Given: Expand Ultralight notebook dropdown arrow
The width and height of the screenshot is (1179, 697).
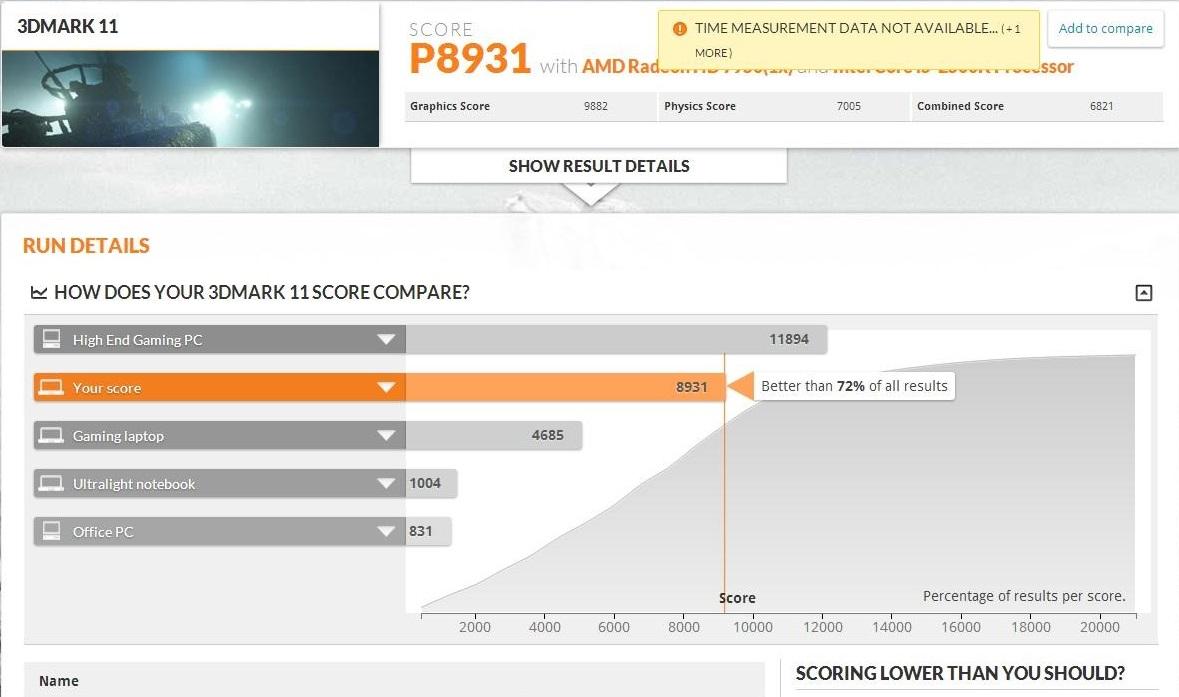Looking at the screenshot, I should pos(386,483).
